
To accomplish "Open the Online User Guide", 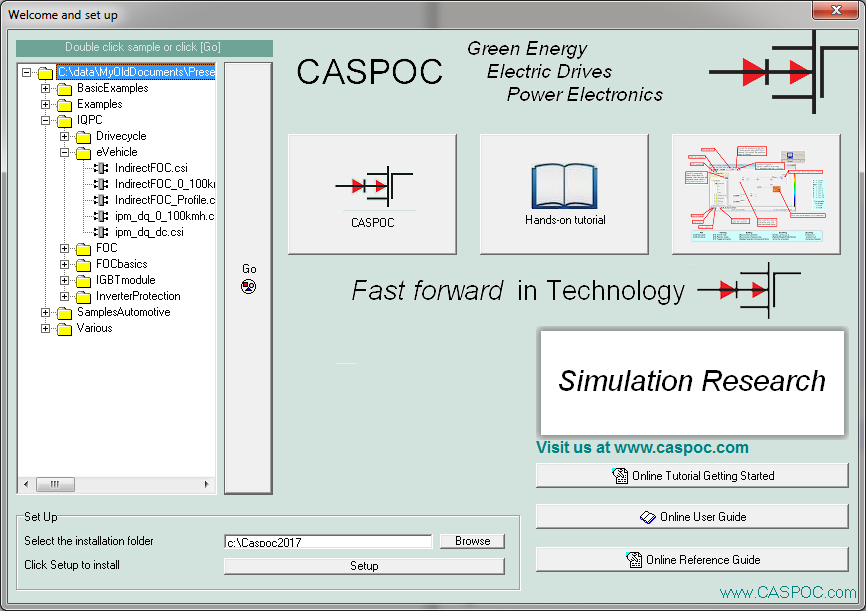I will pyautogui.click(x=692, y=517).
